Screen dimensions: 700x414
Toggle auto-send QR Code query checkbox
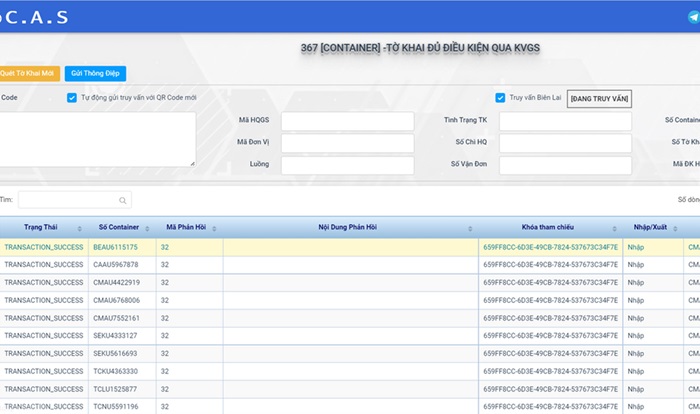coord(72,98)
